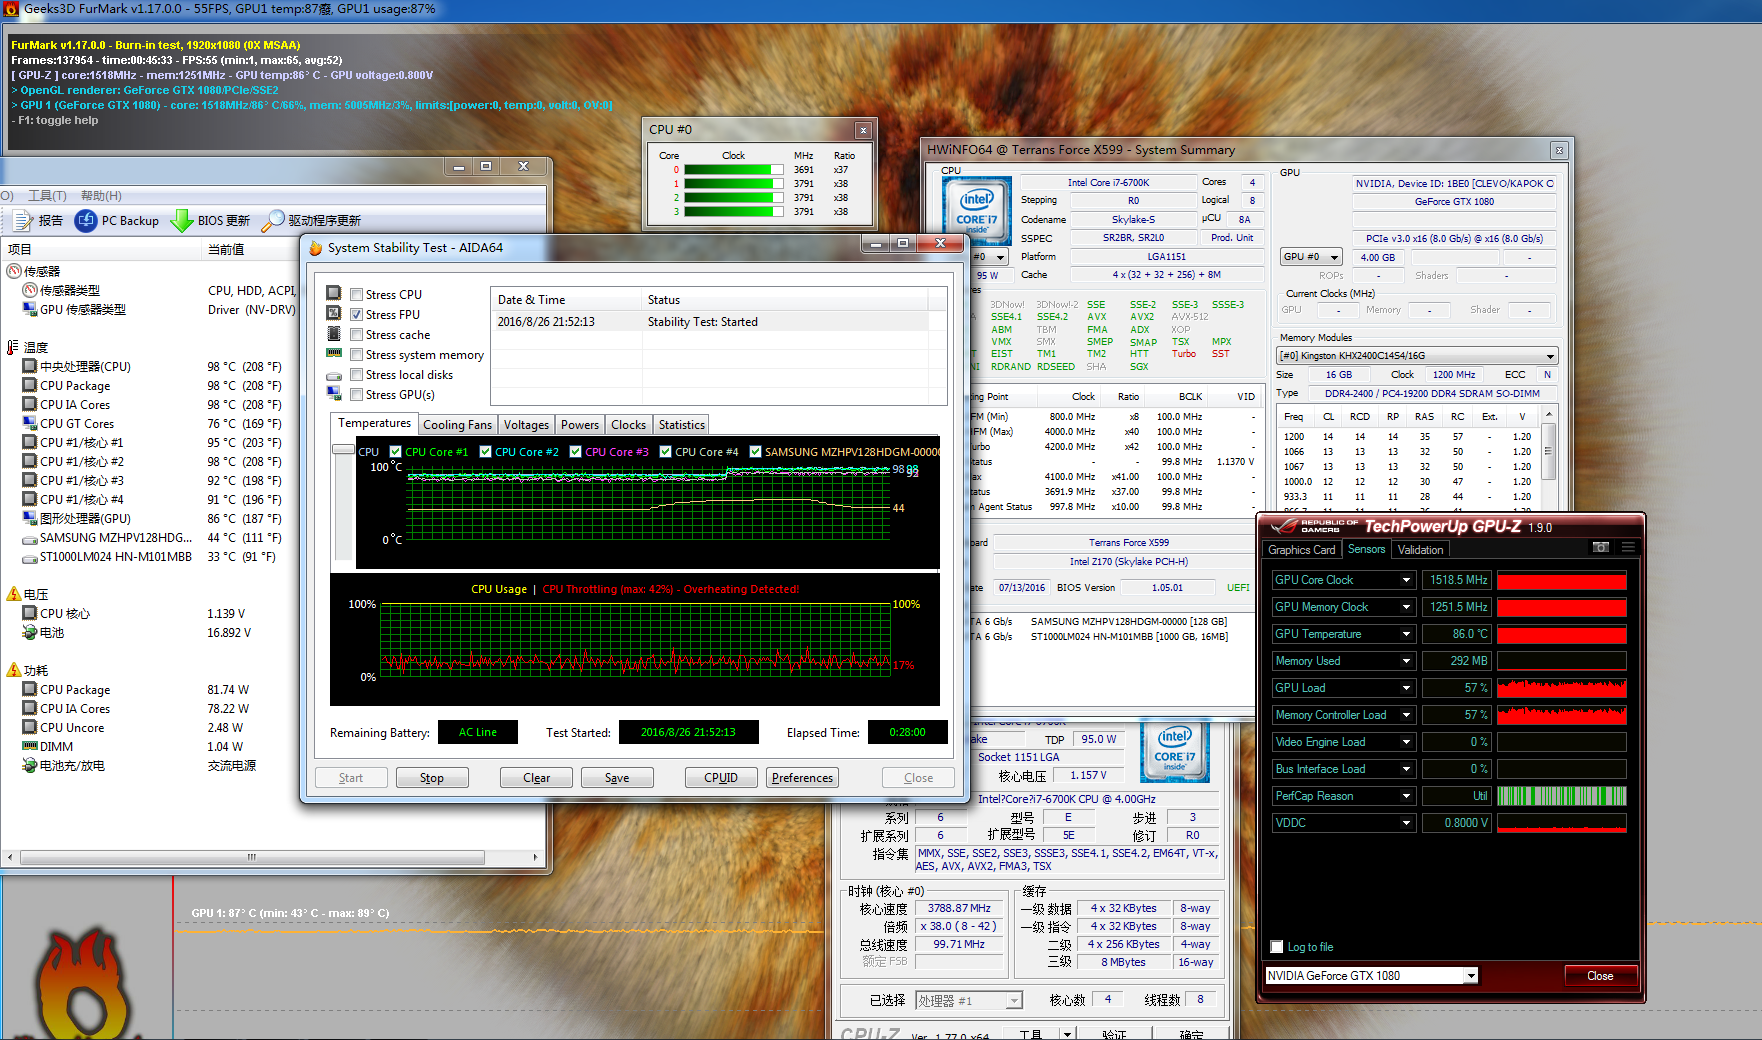Click the chip icon beside CPU Package temperature
The image size is (1762, 1040).
click(x=30, y=385)
